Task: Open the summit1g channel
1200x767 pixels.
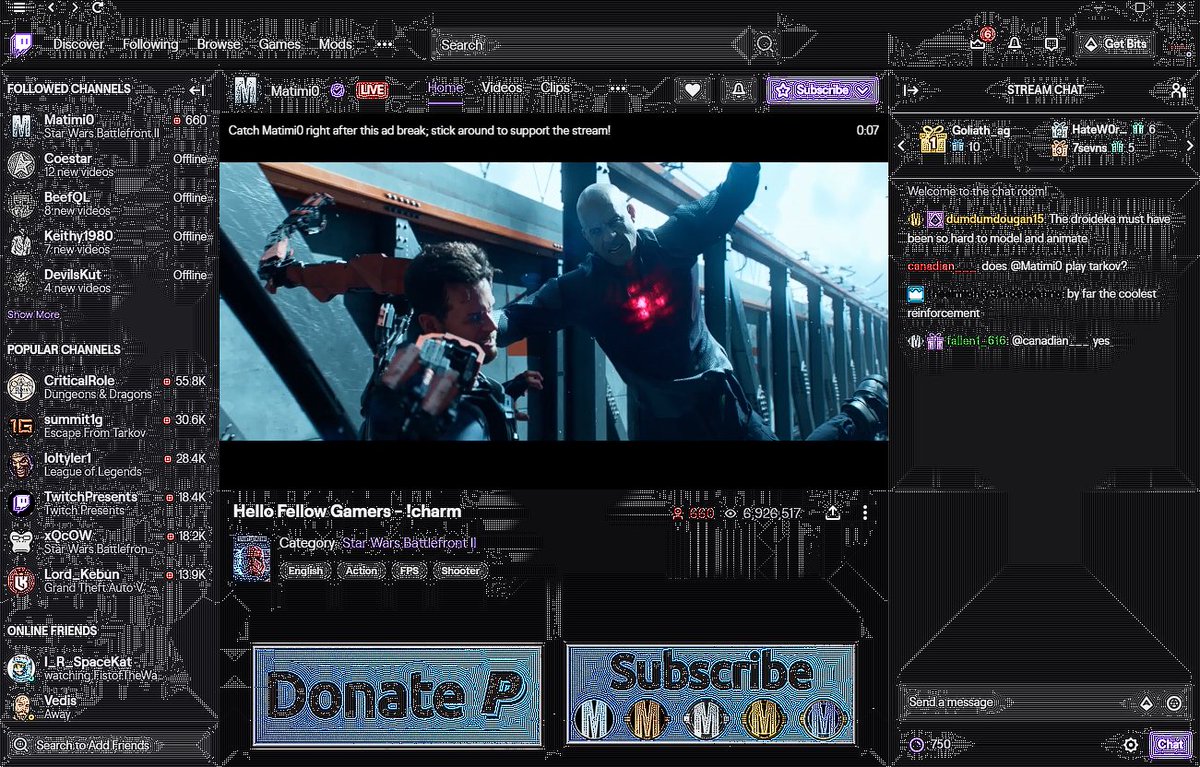Action: [x=108, y=426]
